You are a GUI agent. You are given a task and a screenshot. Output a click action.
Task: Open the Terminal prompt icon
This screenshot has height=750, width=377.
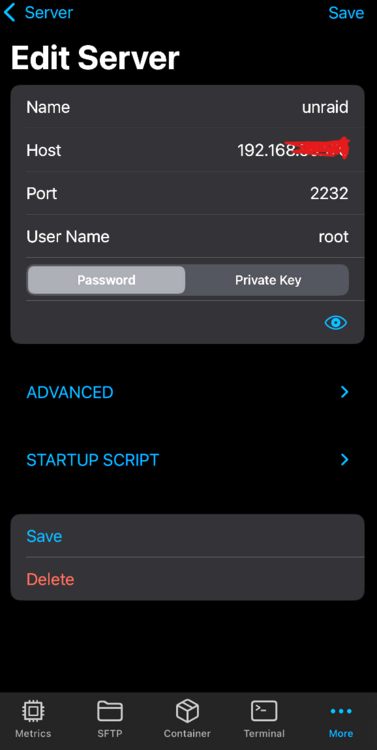pyautogui.click(x=264, y=711)
